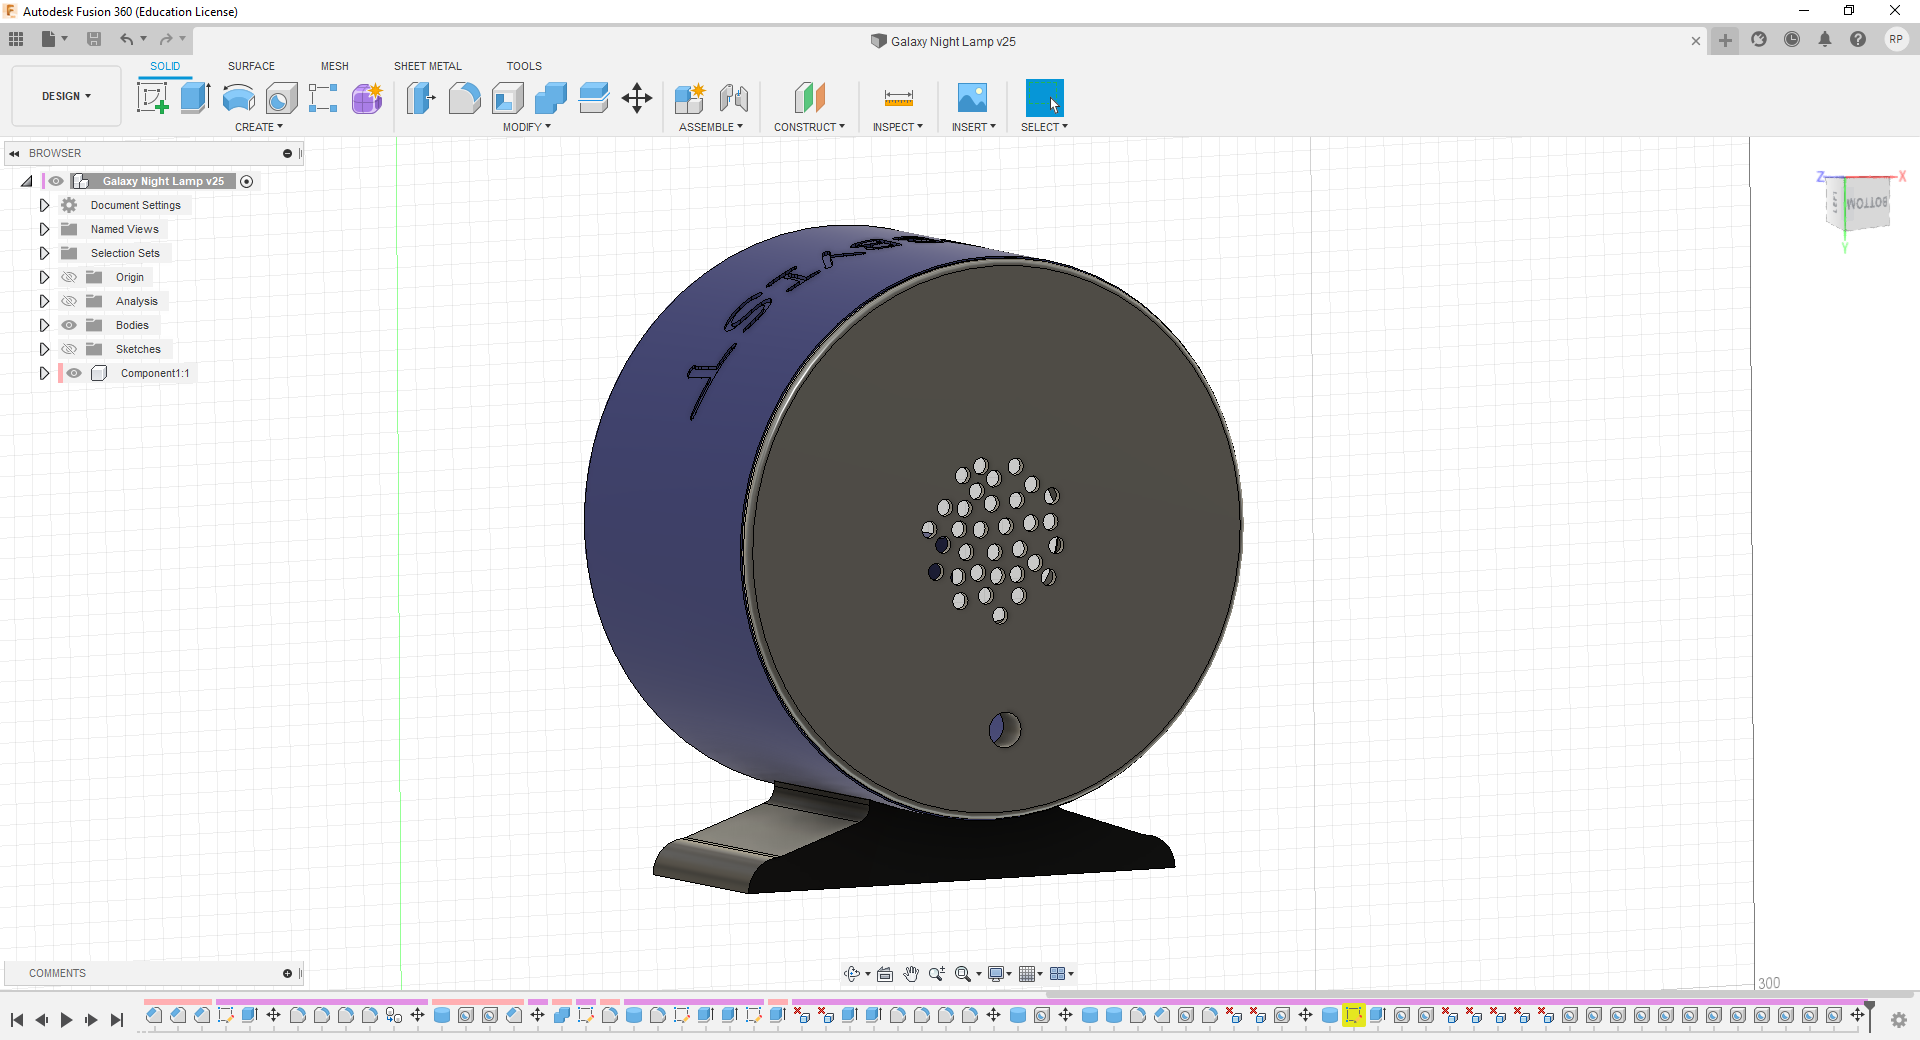Hide Component1:1
Viewport: 1920px width, 1040px height.
74,373
